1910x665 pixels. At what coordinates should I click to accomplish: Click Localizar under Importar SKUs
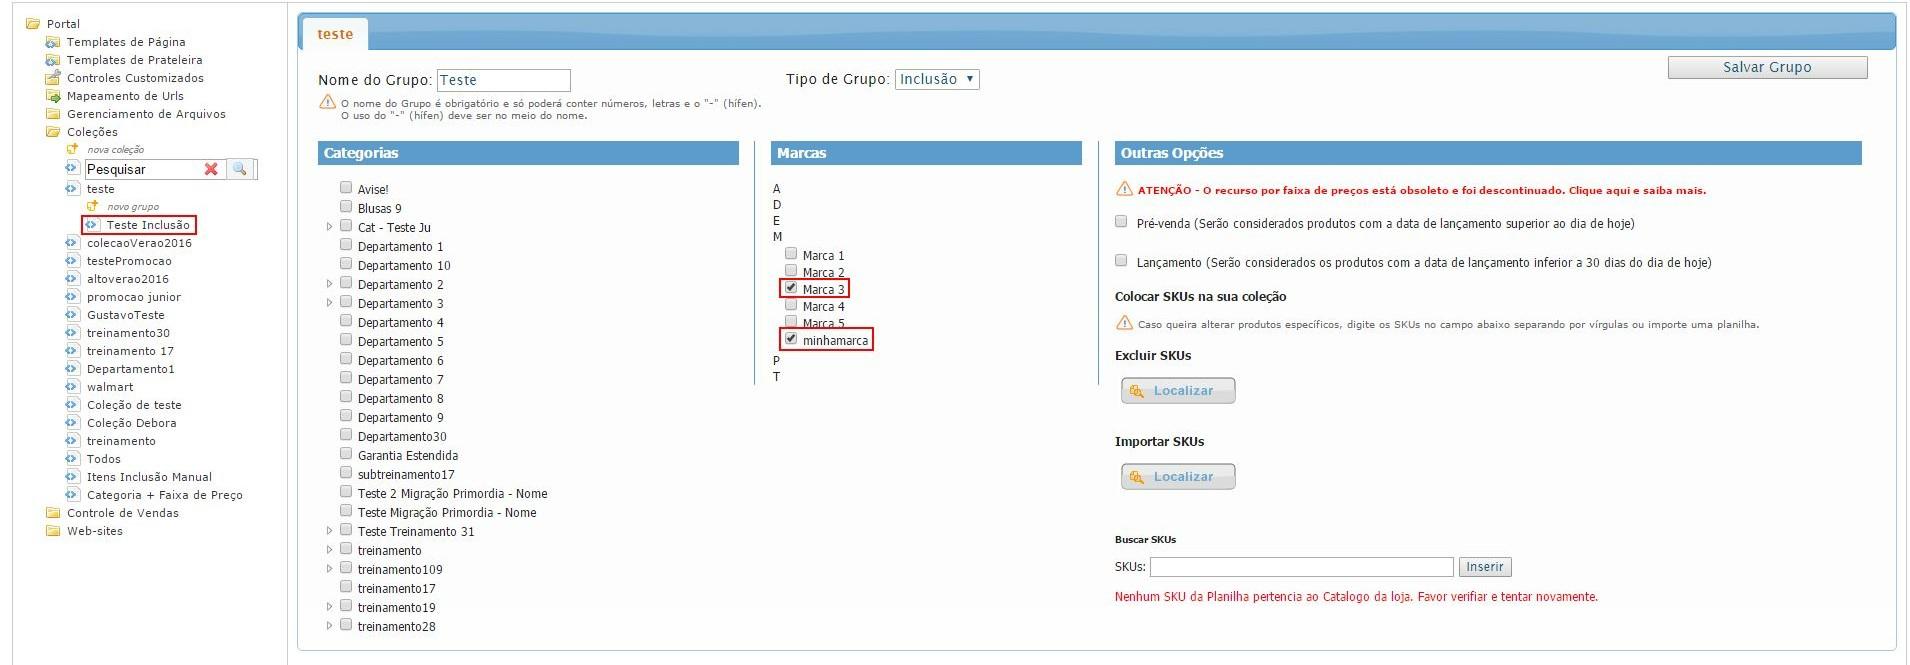point(1178,477)
